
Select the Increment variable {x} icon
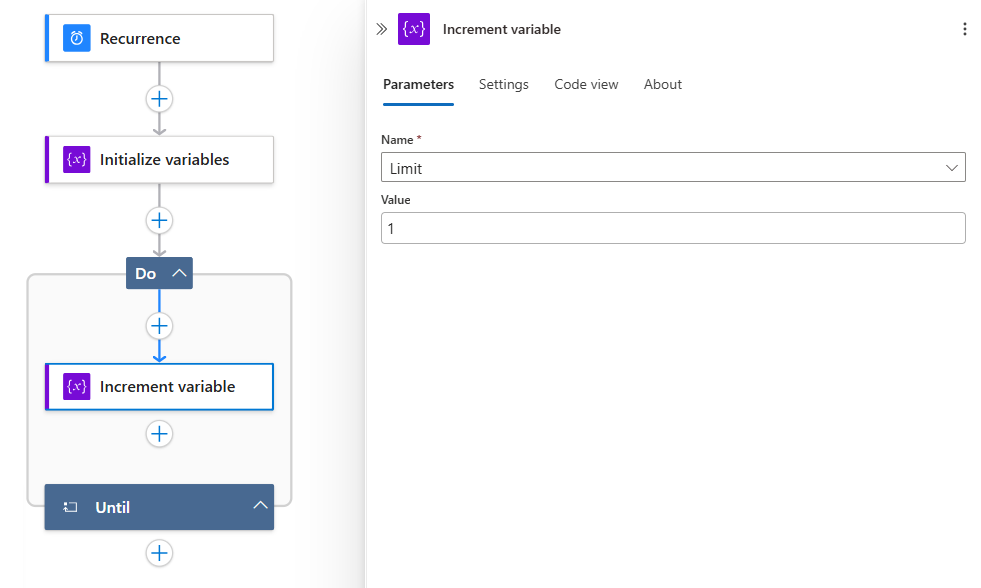tap(77, 386)
